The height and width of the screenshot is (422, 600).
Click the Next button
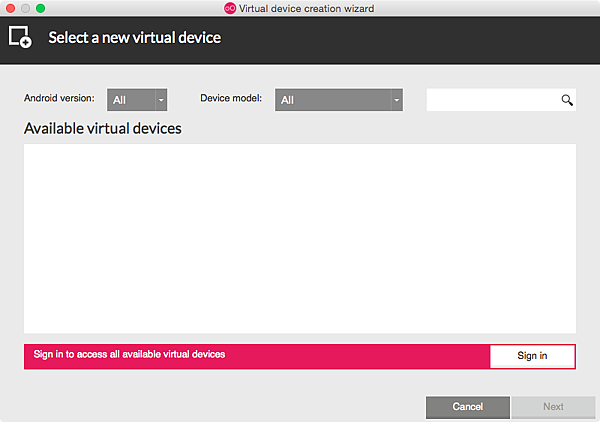553,407
